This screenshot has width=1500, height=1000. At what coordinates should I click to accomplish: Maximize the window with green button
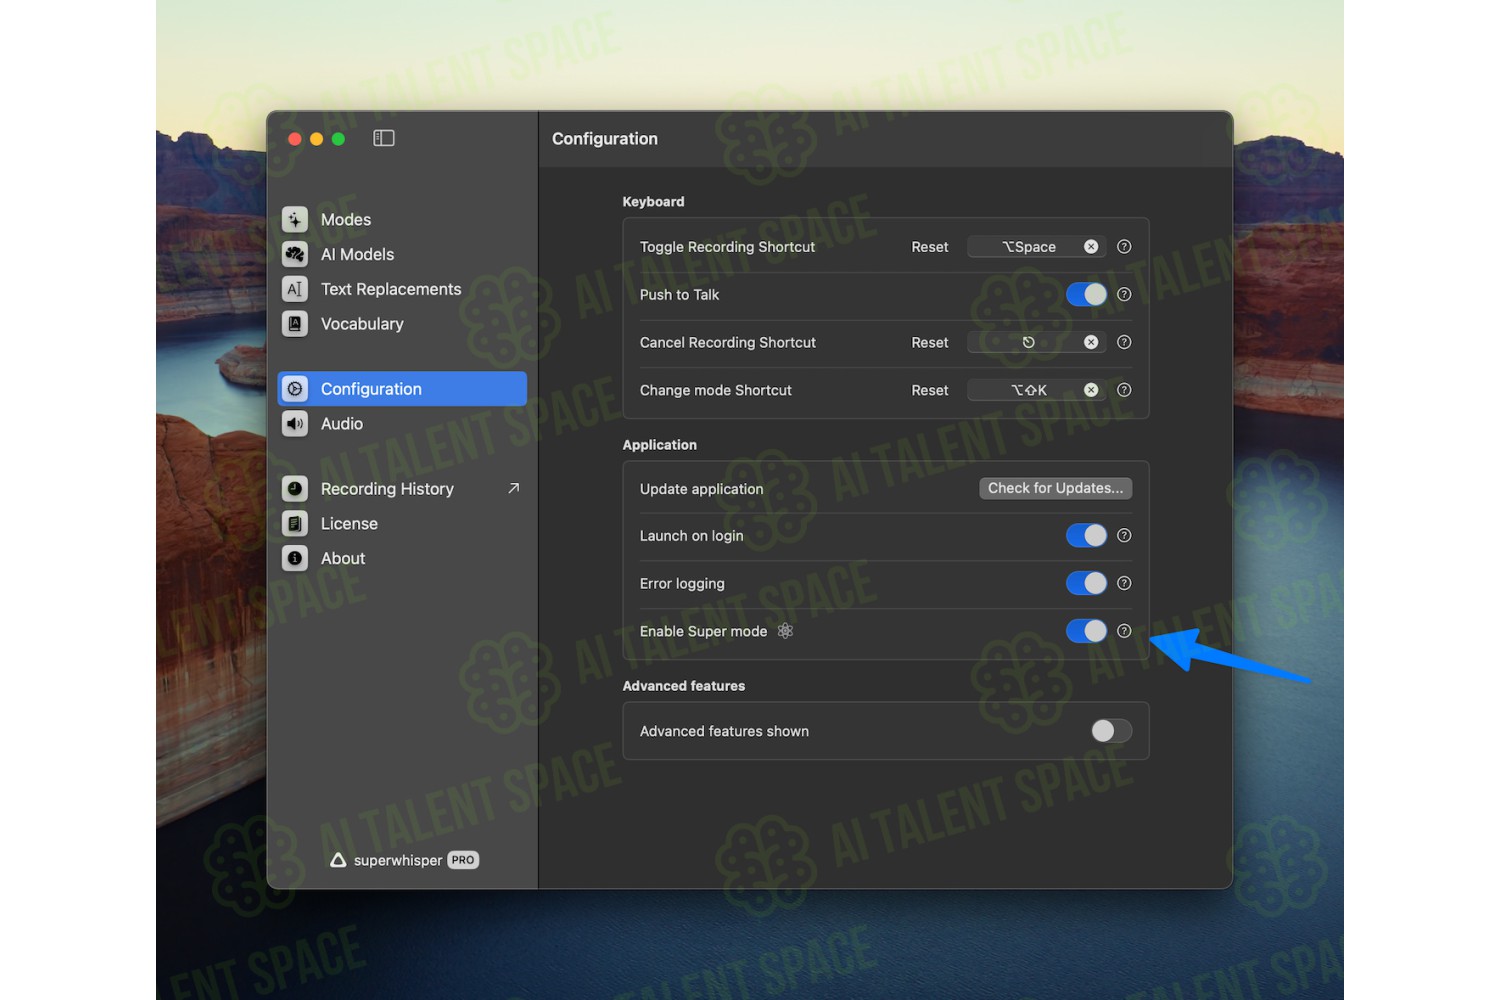pos(339,139)
